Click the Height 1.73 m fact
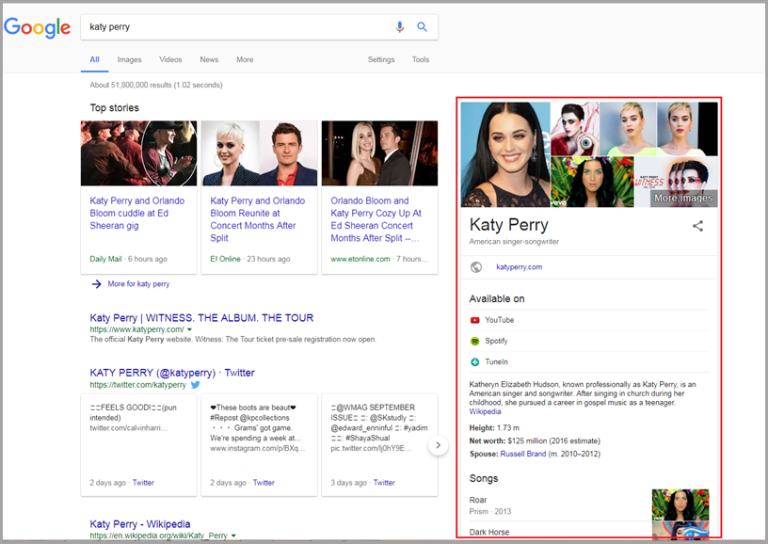768x544 pixels. [494, 427]
